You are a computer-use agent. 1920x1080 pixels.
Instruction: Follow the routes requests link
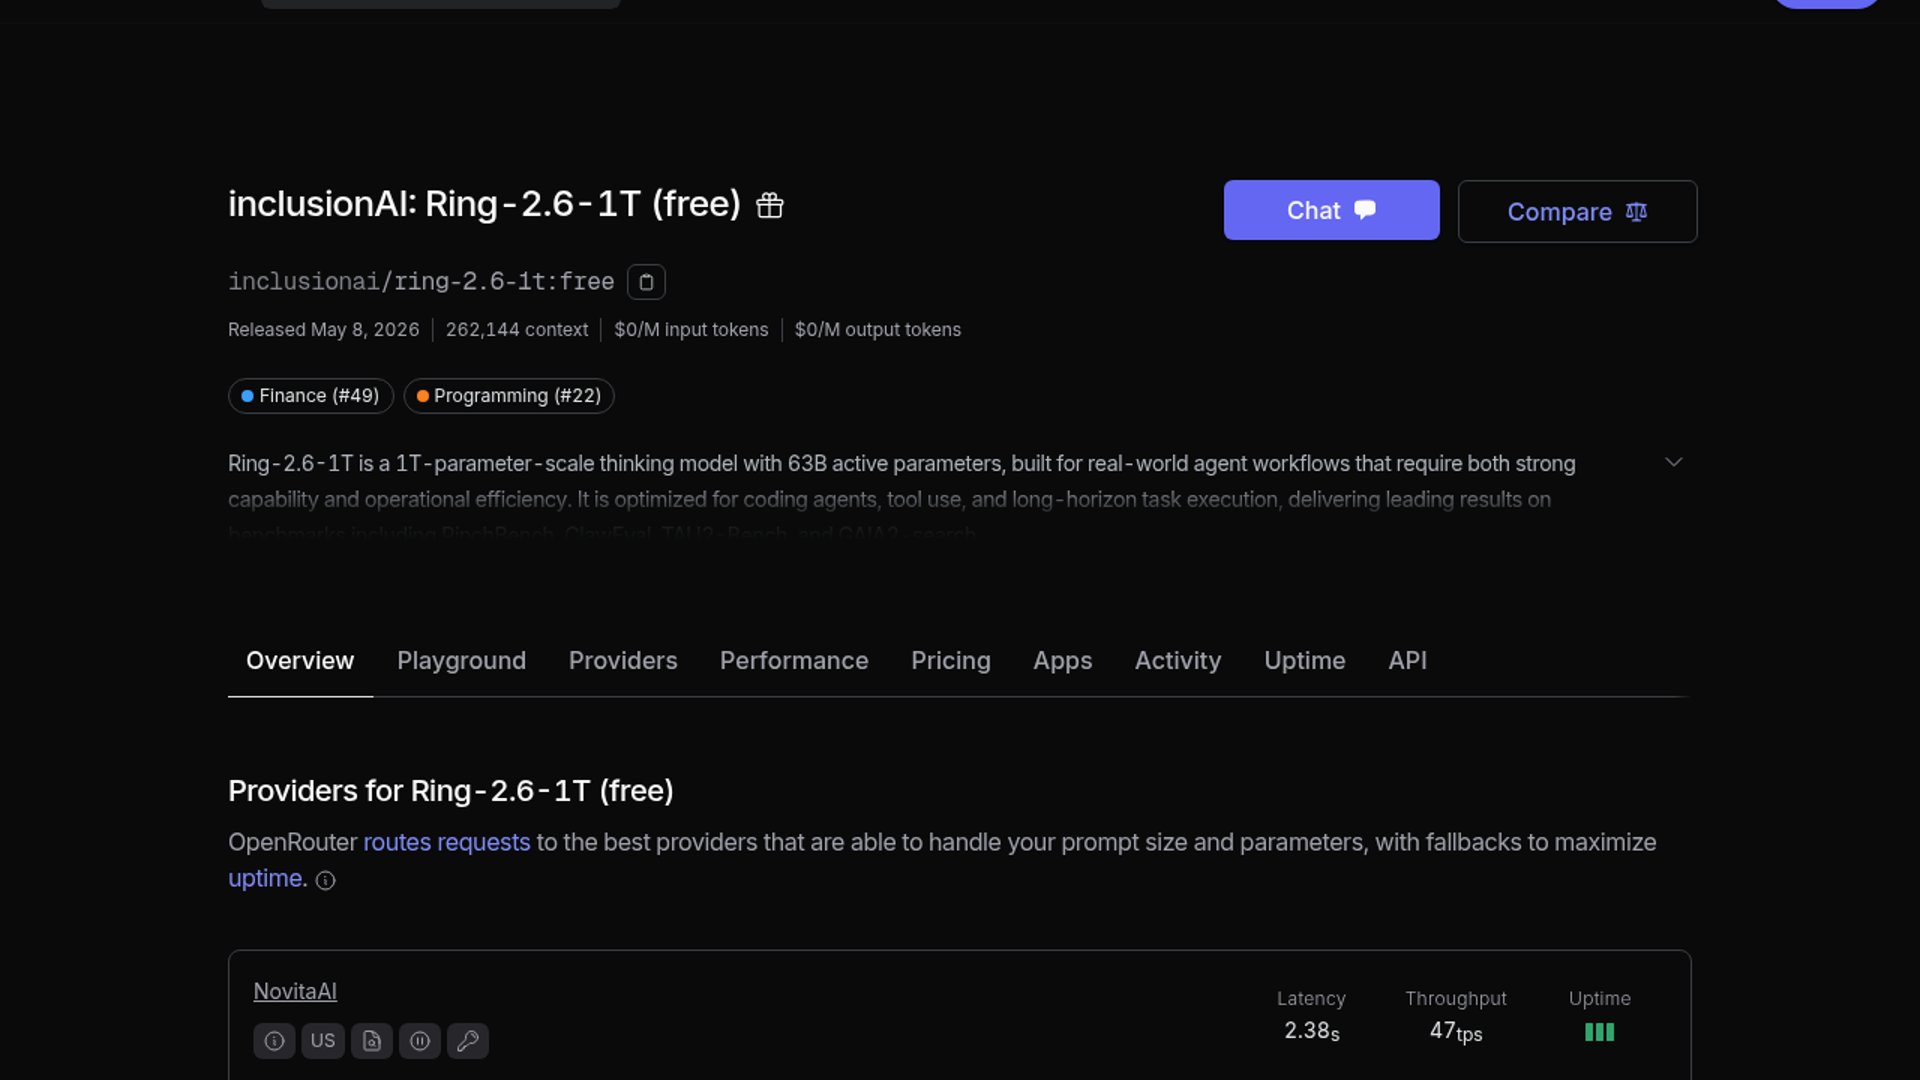pyautogui.click(x=447, y=843)
